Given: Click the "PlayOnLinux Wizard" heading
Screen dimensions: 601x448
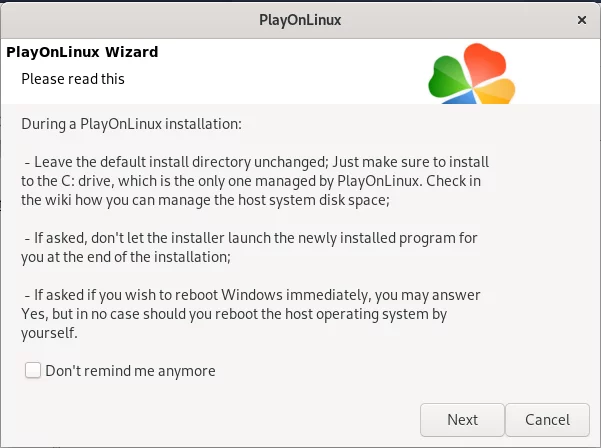Looking at the screenshot, I should 82,52.
